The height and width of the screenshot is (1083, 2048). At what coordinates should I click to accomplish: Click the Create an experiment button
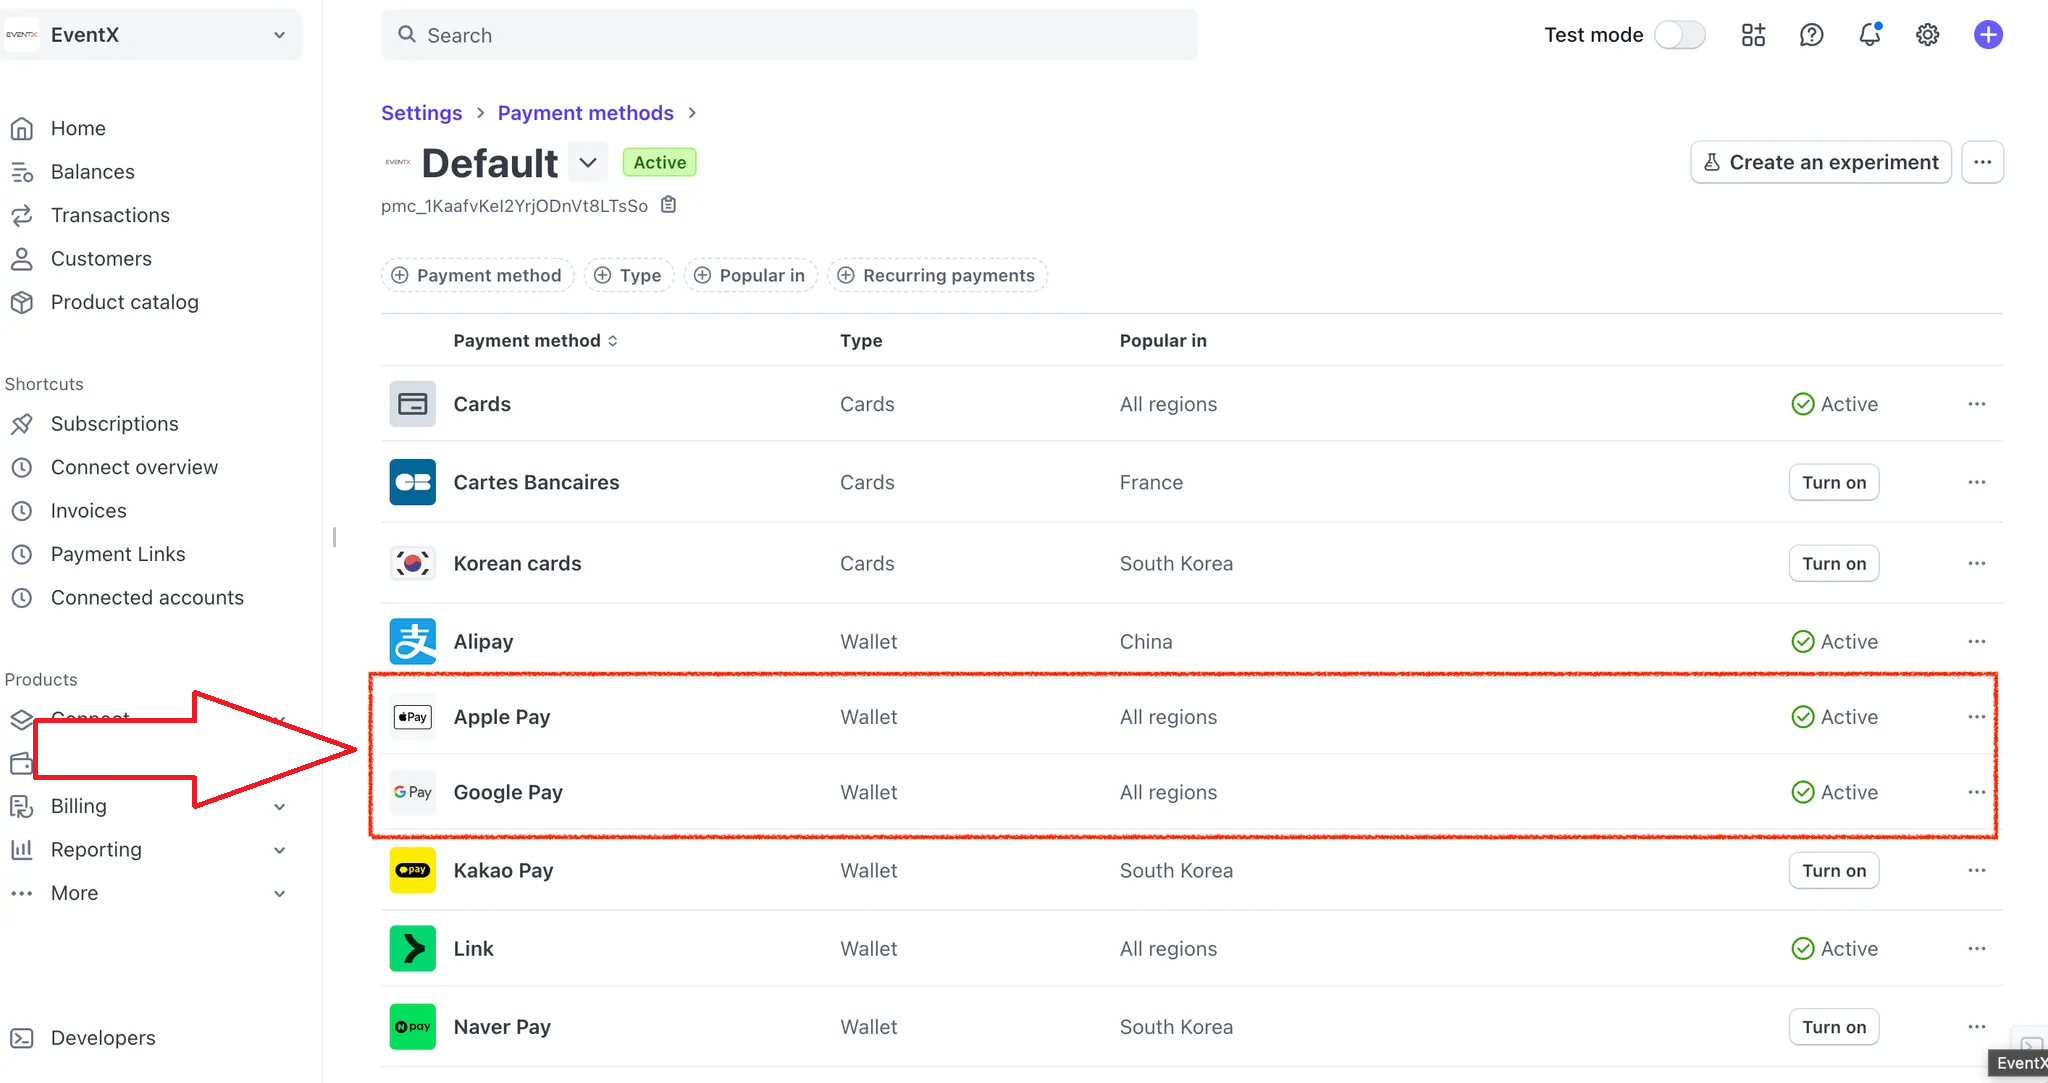click(1821, 162)
